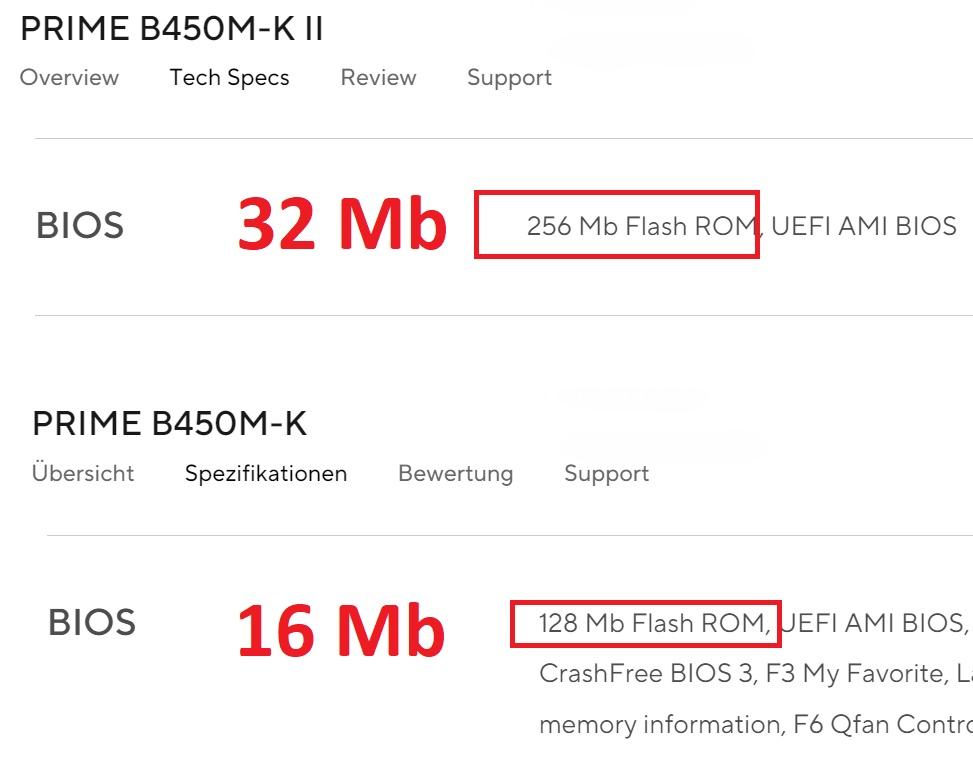Click UEFI AMI BIOS after 256 Mb

pos(864,226)
